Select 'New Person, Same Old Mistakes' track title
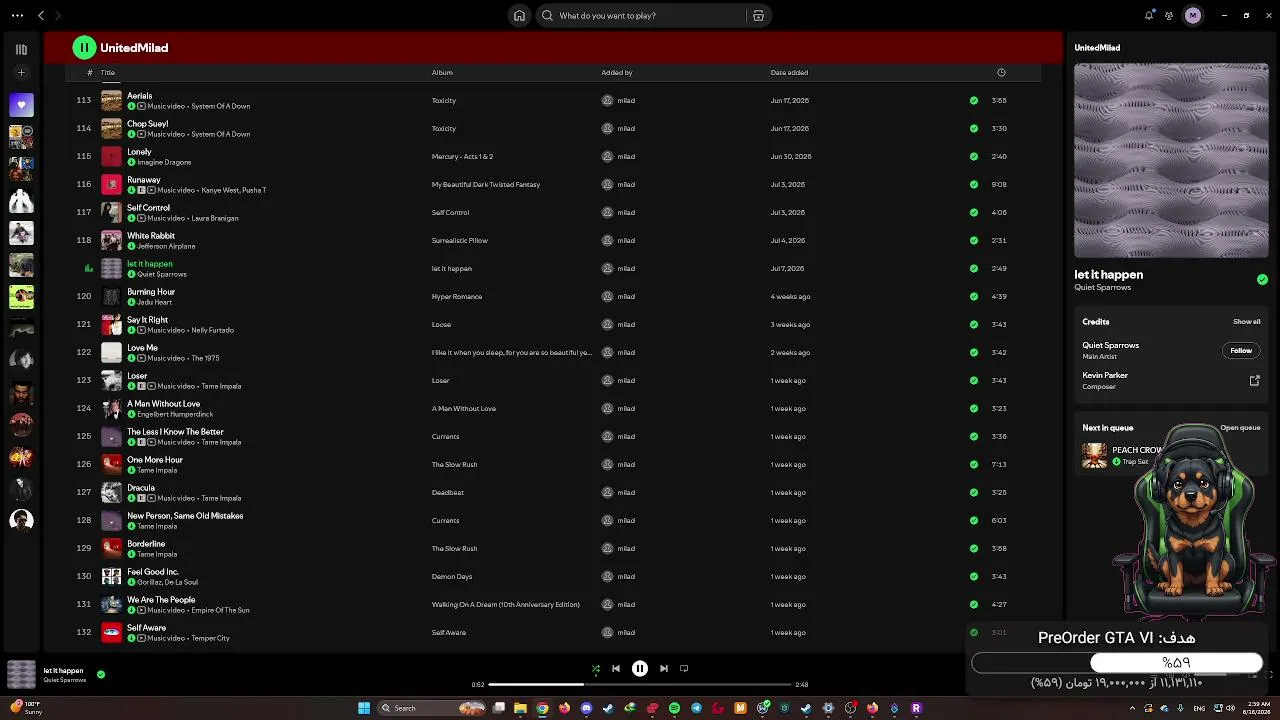1280x720 pixels. point(185,515)
